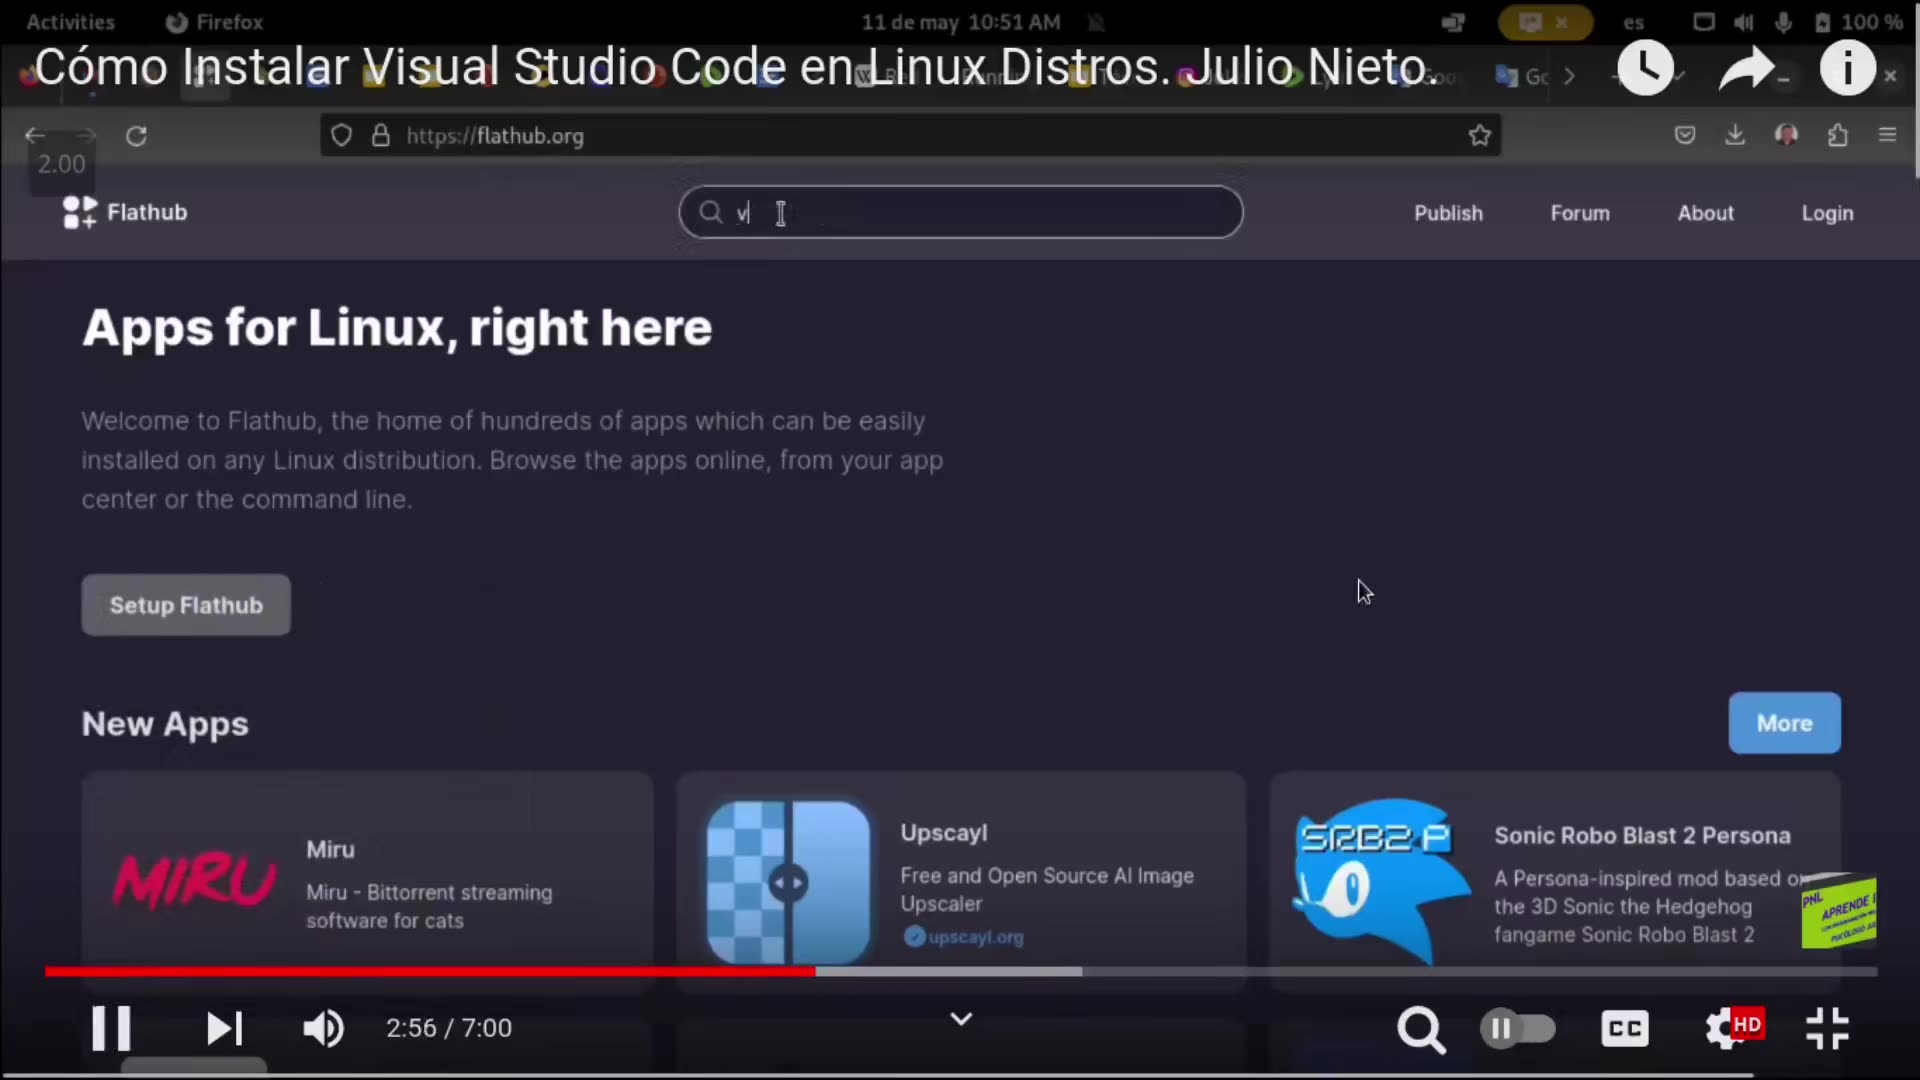This screenshot has width=1920, height=1080.
Task: Click the tracking protection shield
Action: [x=341, y=135]
